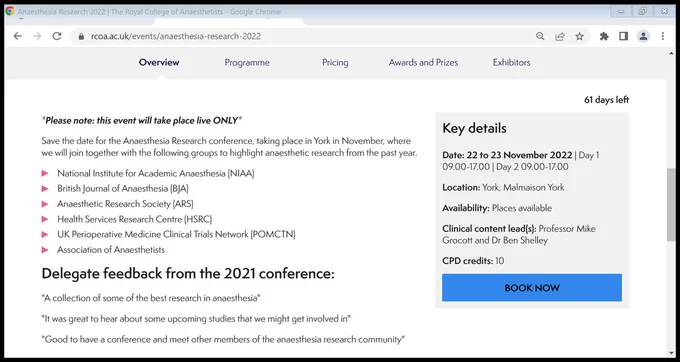The image size is (680, 362).
Task: Click the scrollbar up arrow
Action: pos(671,52)
